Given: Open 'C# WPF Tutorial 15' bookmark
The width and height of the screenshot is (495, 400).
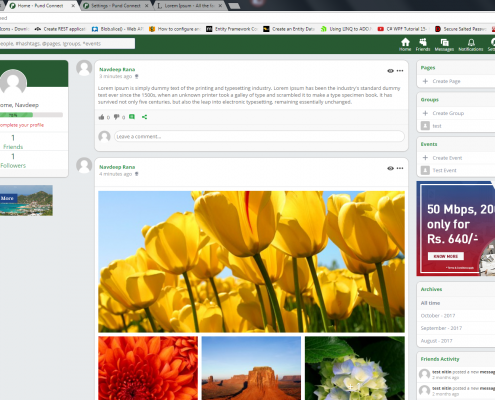Looking at the screenshot, I should click(x=403, y=29).
